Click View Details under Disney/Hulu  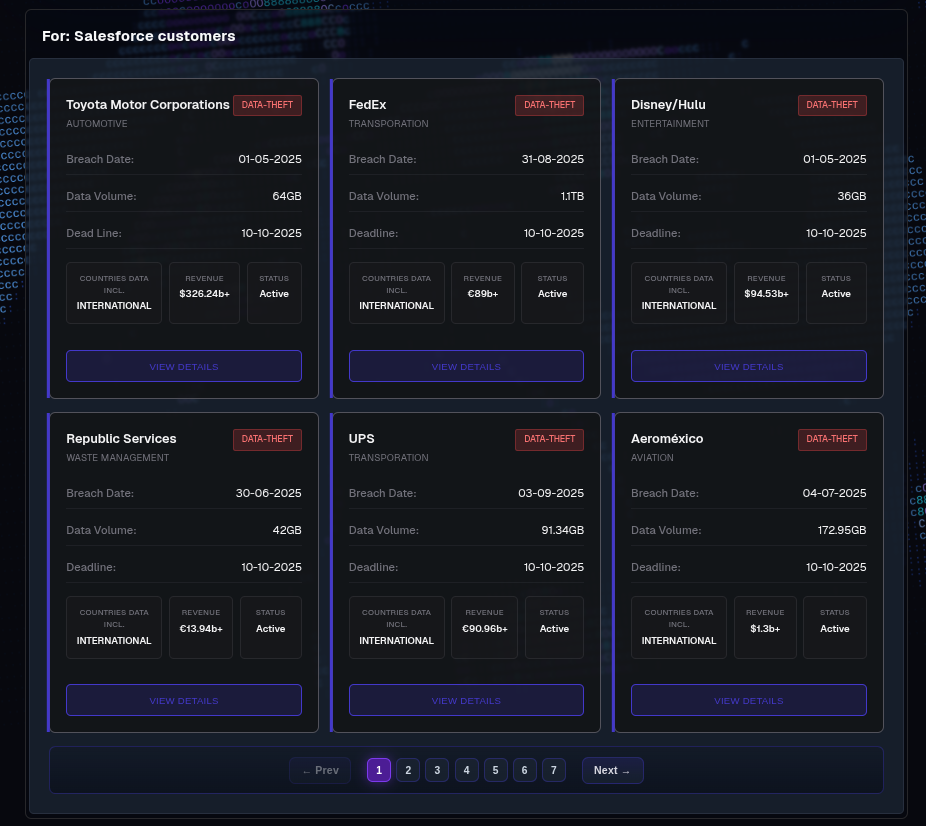pos(748,366)
